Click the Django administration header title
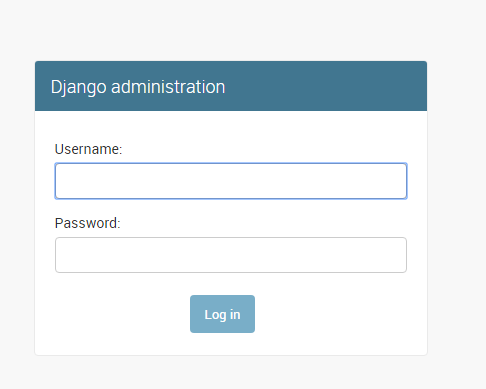Viewport: 486px width, 389px height. click(138, 87)
